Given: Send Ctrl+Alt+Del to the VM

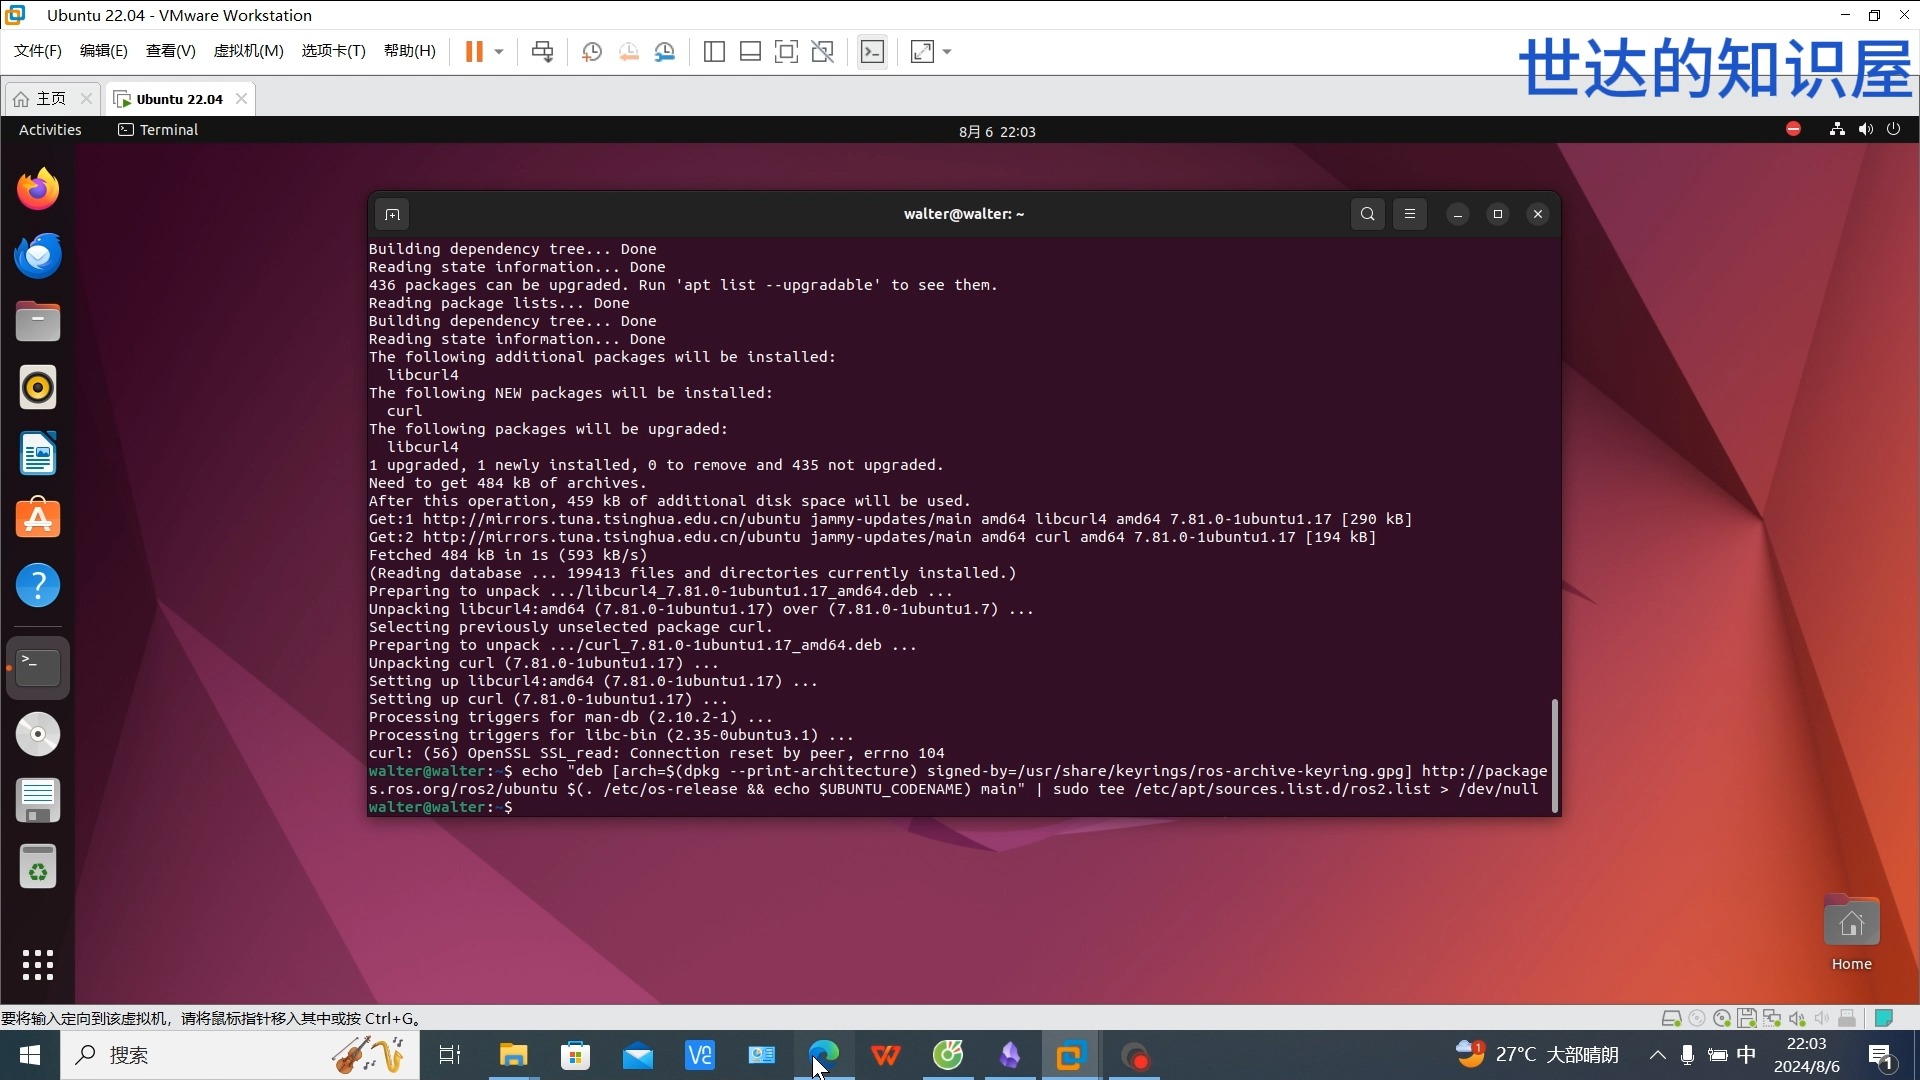Looking at the screenshot, I should point(542,52).
